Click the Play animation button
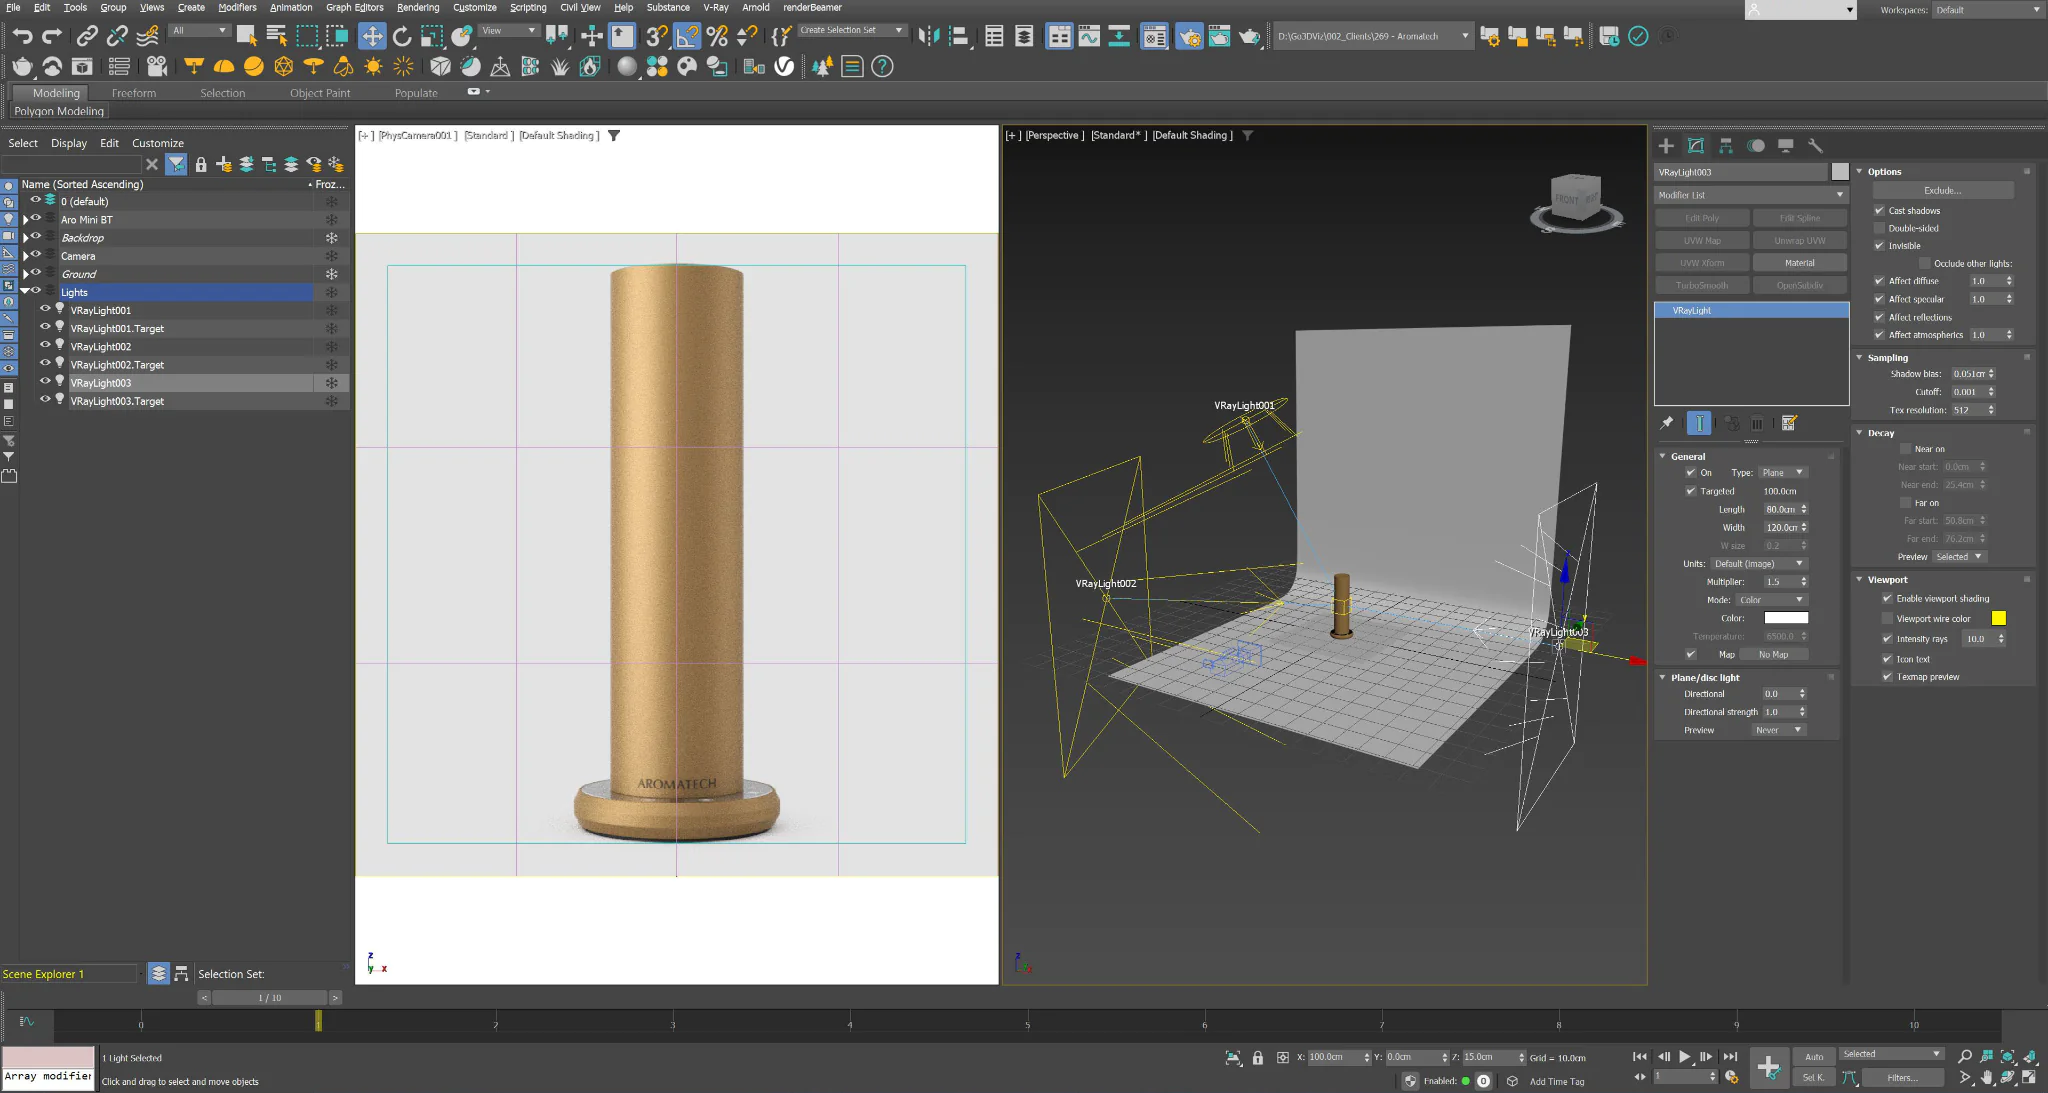 point(1685,1057)
